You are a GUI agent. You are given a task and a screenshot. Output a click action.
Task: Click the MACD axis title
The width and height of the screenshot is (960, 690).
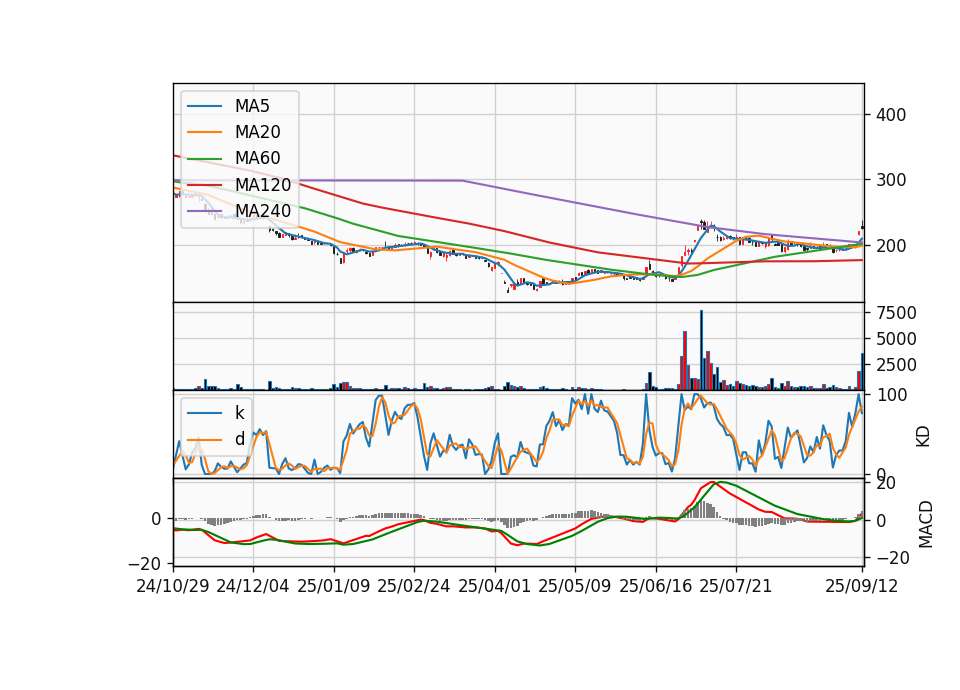[x=926, y=524]
